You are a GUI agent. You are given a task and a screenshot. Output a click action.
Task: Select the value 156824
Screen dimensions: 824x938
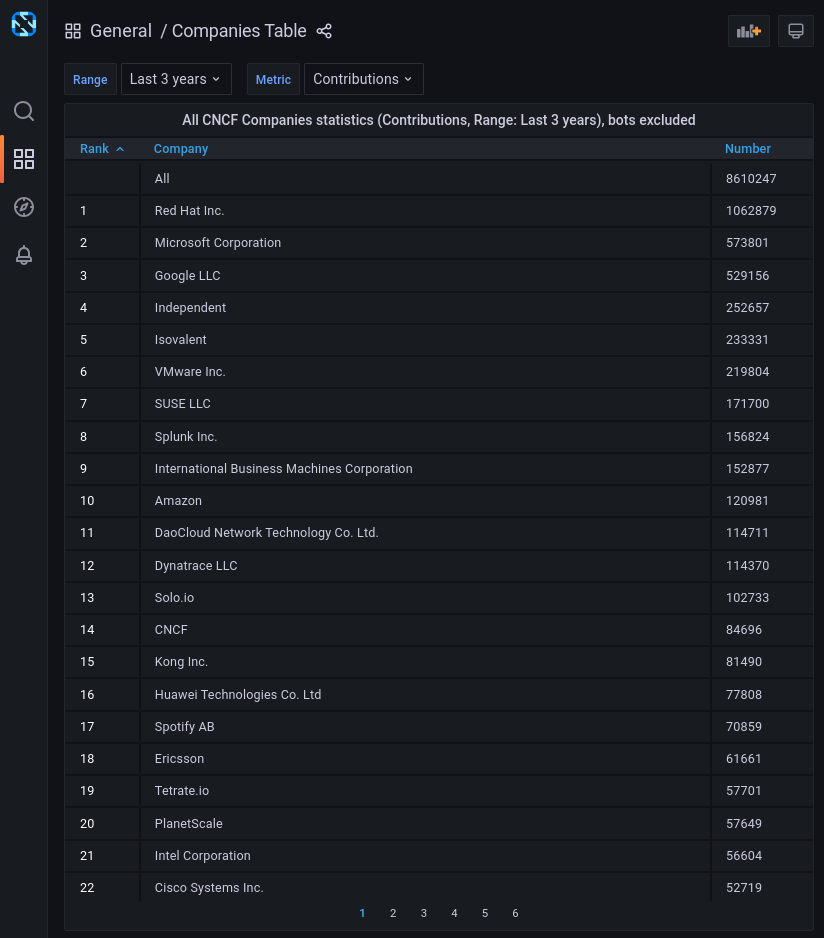[747, 437]
